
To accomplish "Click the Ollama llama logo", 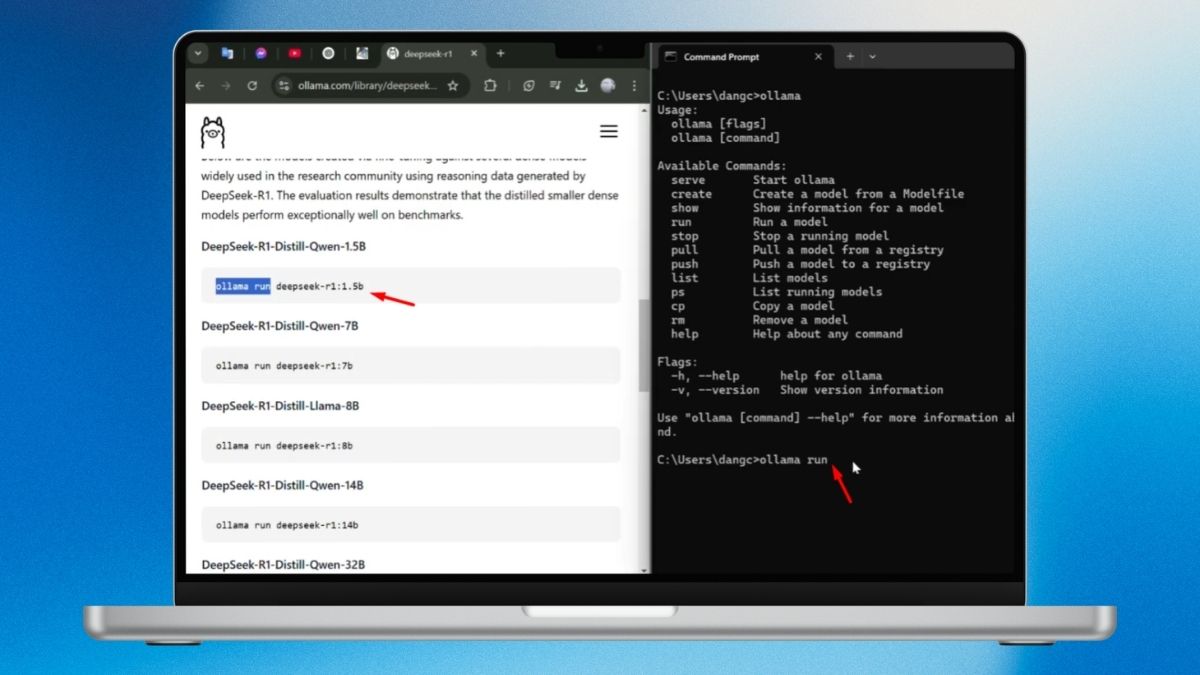I will pos(213,132).
